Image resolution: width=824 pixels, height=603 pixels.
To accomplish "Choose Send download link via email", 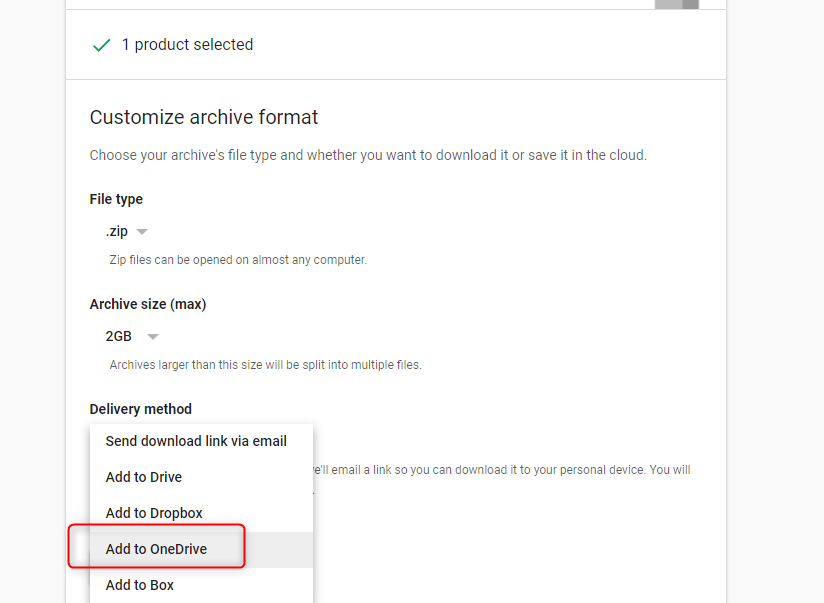I will tap(196, 441).
